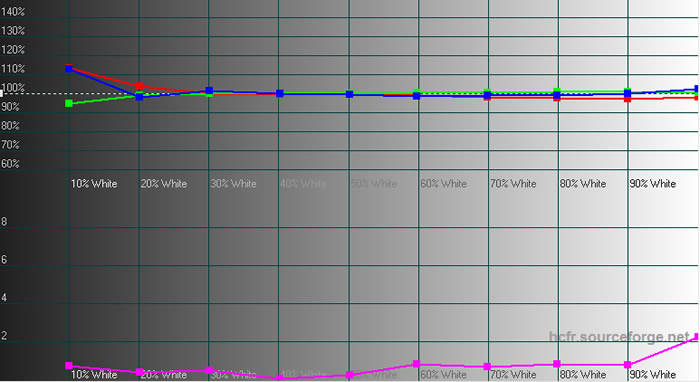Click the red marker at 20% White
Screen dimensions: 700x382
click(x=139, y=86)
